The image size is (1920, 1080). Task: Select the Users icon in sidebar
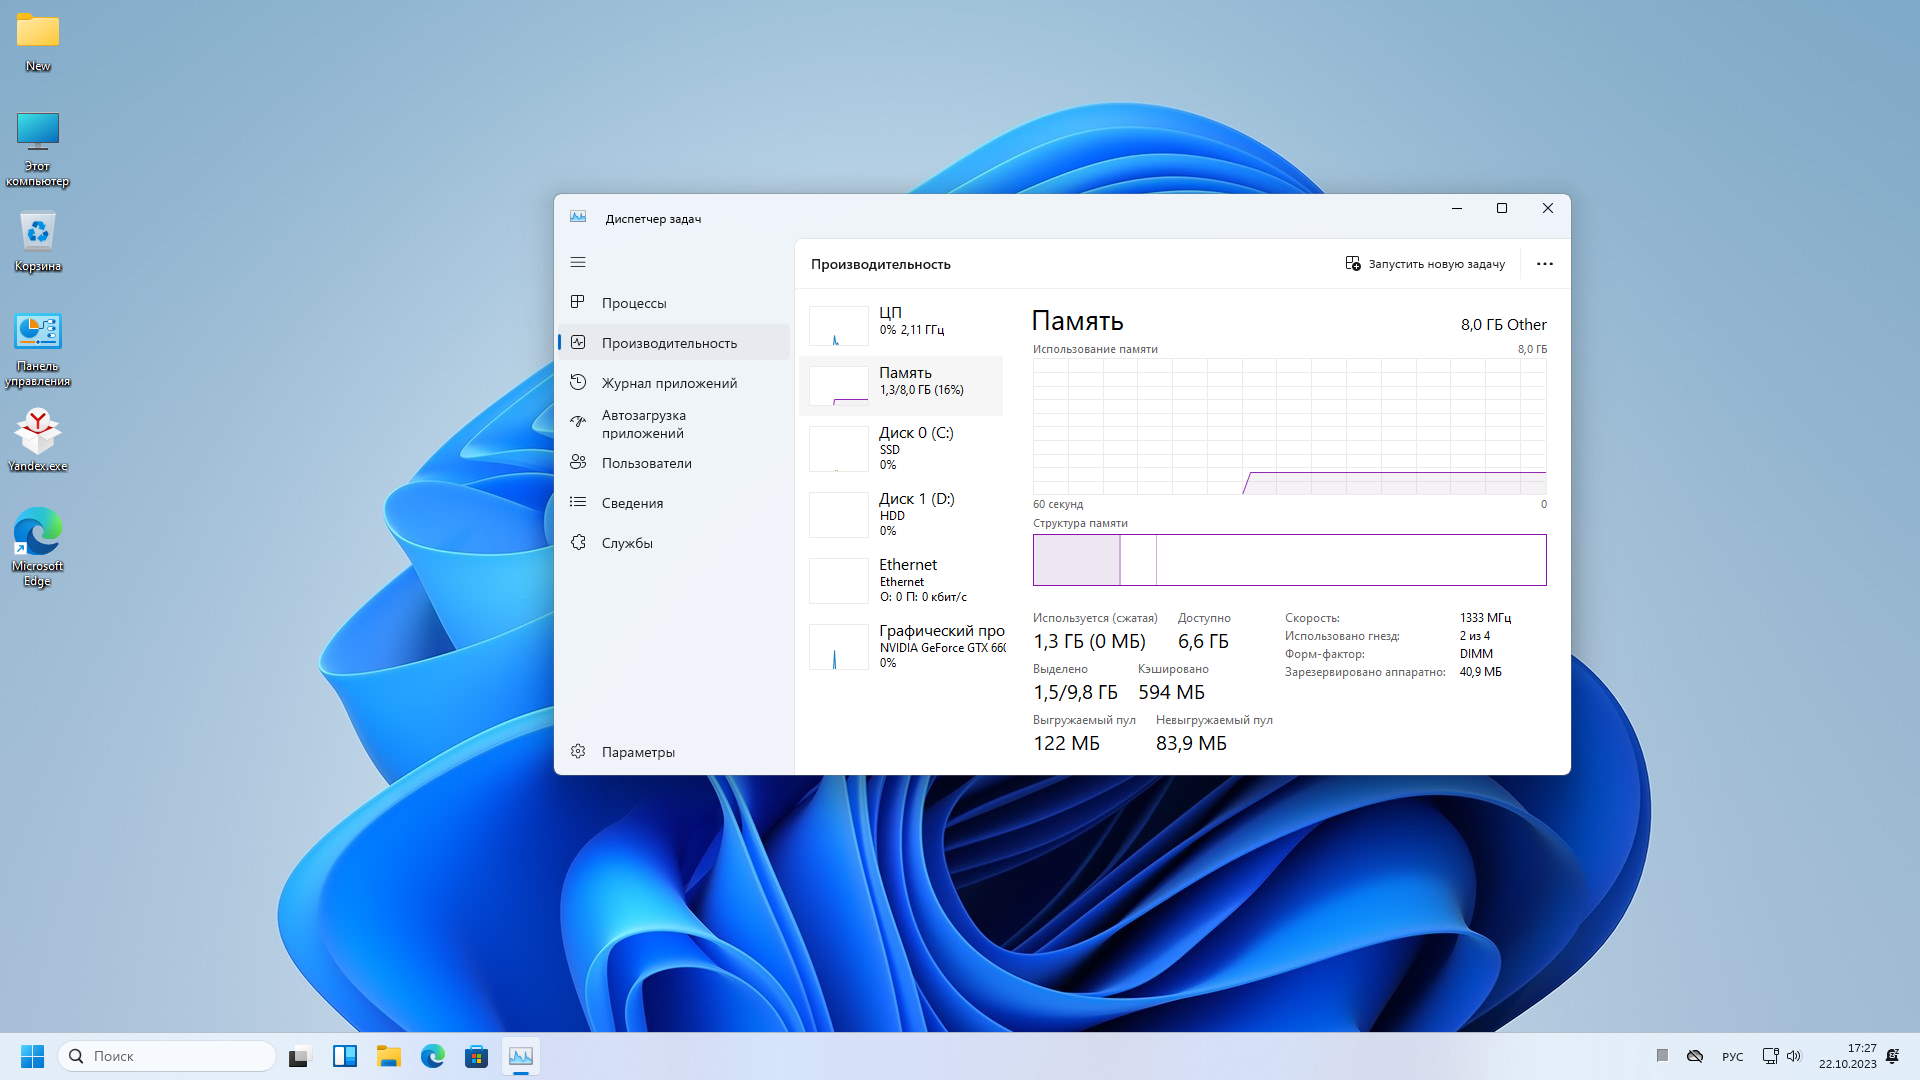click(x=578, y=462)
